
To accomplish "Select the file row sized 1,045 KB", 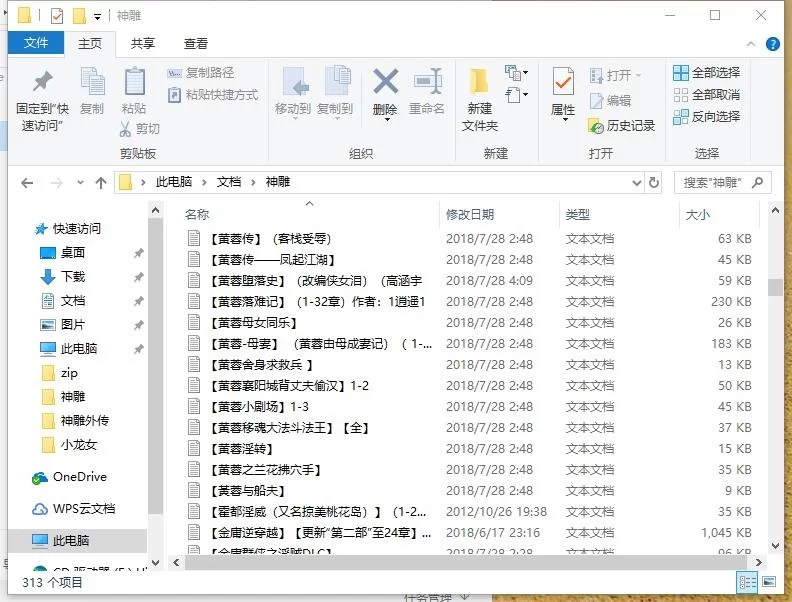I will point(469,533).
